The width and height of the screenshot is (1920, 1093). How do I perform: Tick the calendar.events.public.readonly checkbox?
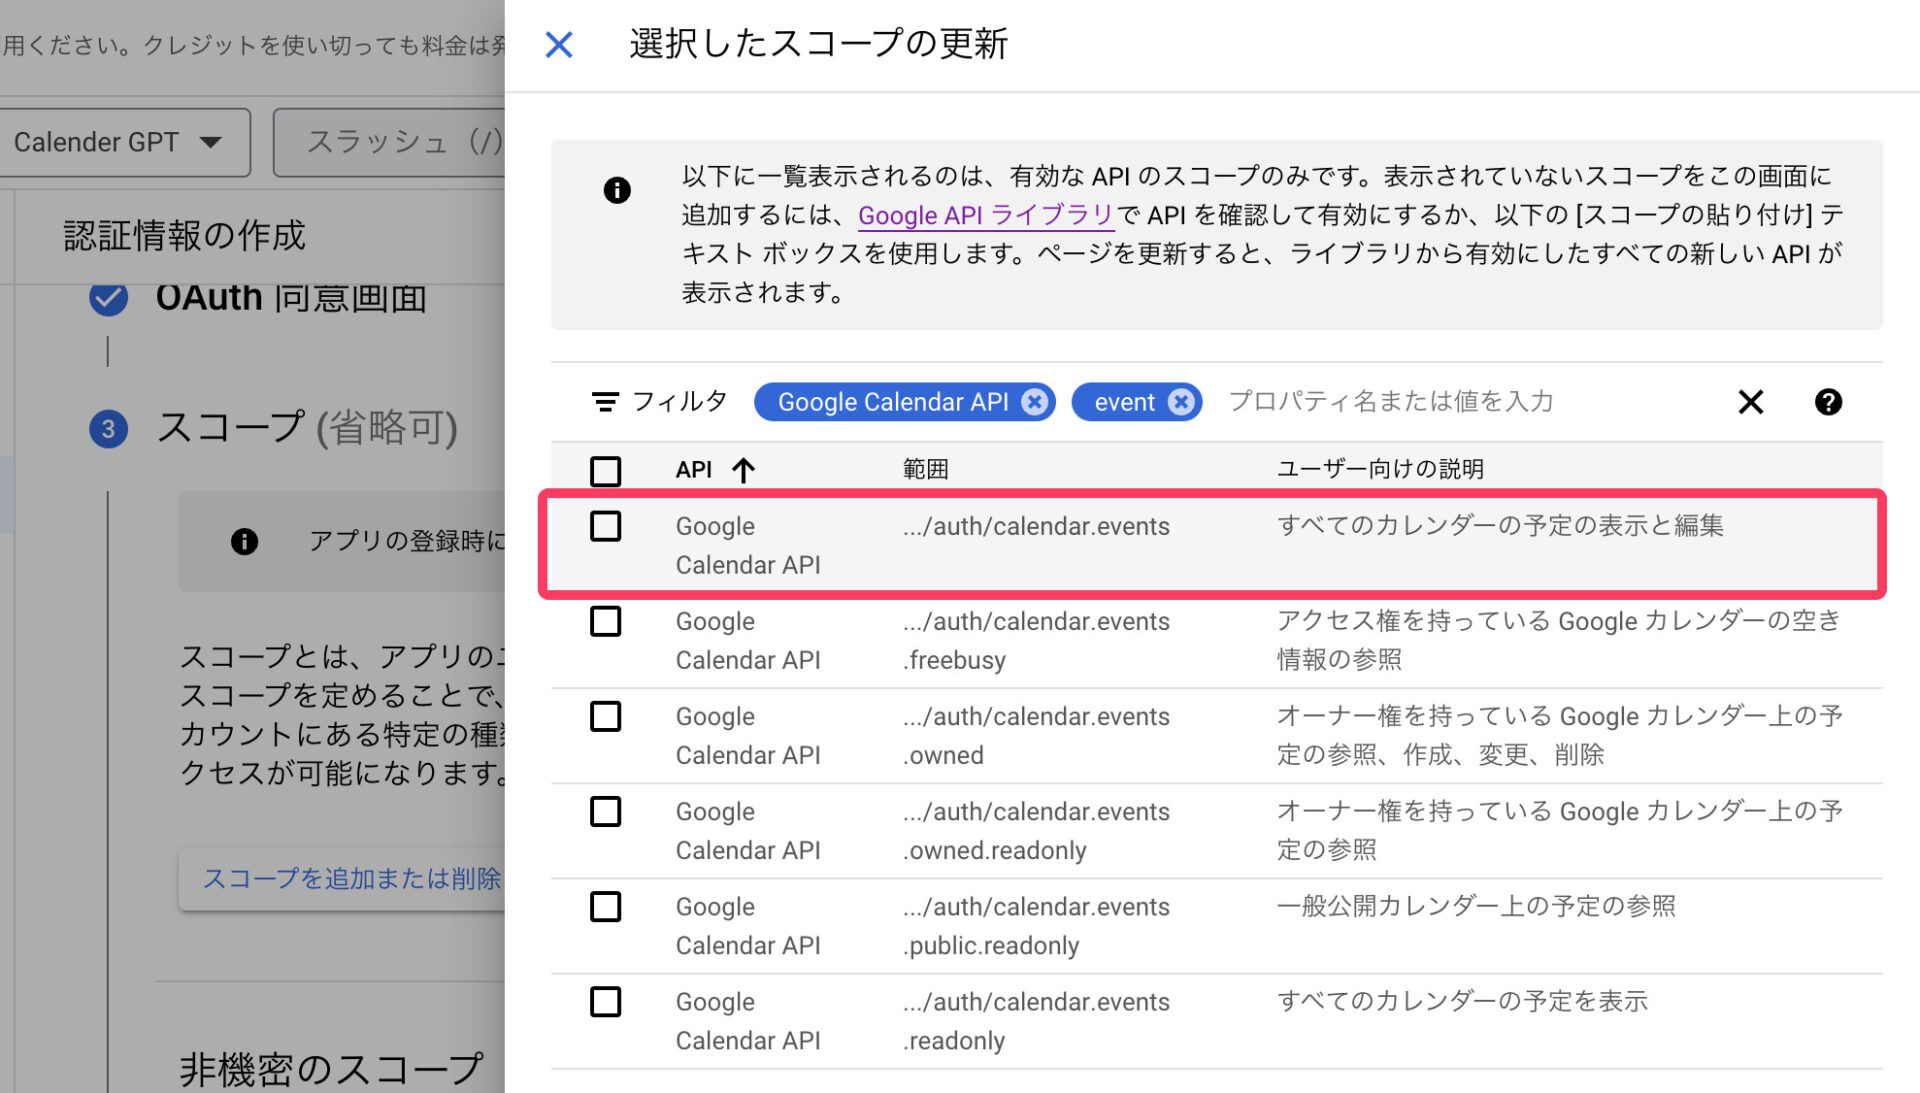pyautogui.click(x=605, y=906)
